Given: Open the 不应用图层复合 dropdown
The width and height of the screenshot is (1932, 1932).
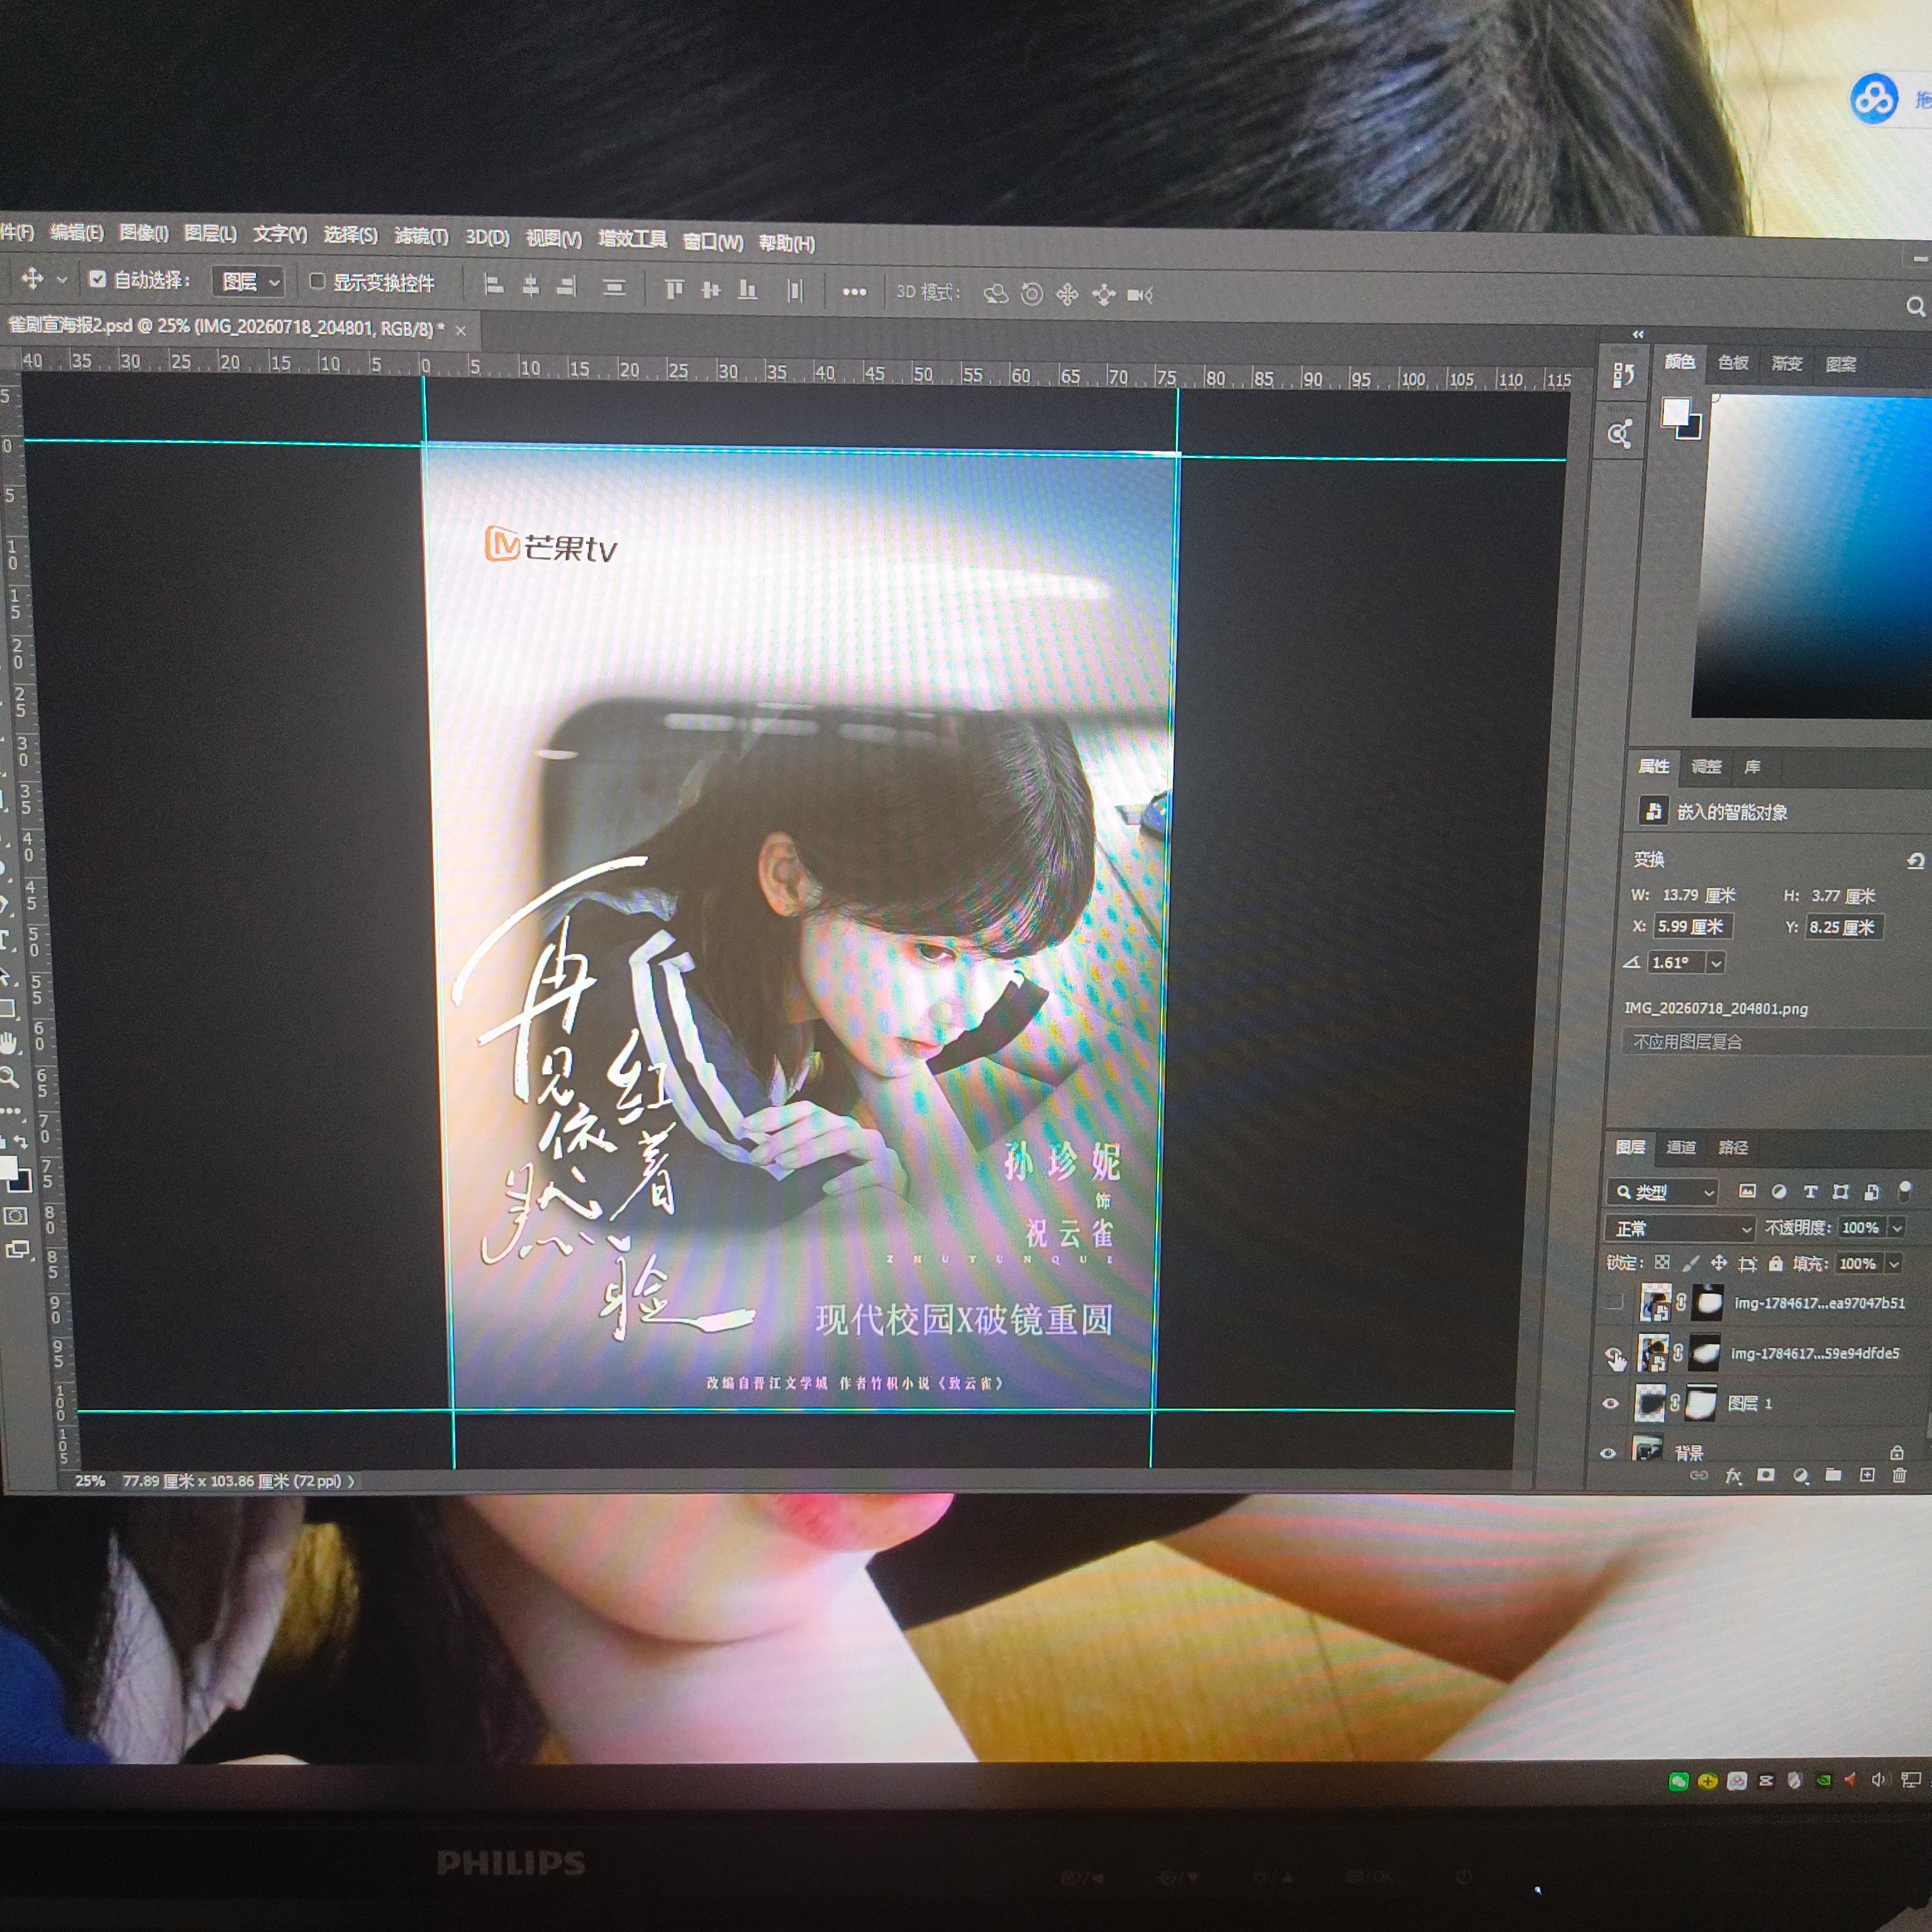Looking at the screenshot, I should click(x=1777, y=1042).
